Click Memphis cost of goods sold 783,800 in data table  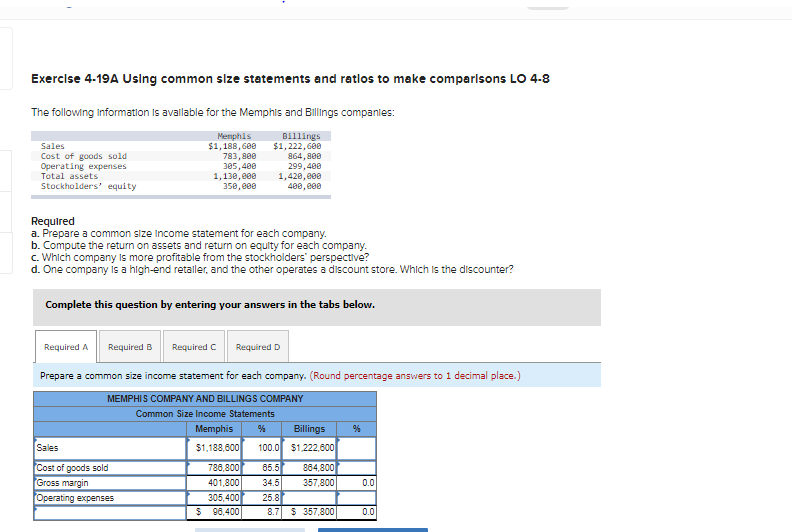pos(239,156)
